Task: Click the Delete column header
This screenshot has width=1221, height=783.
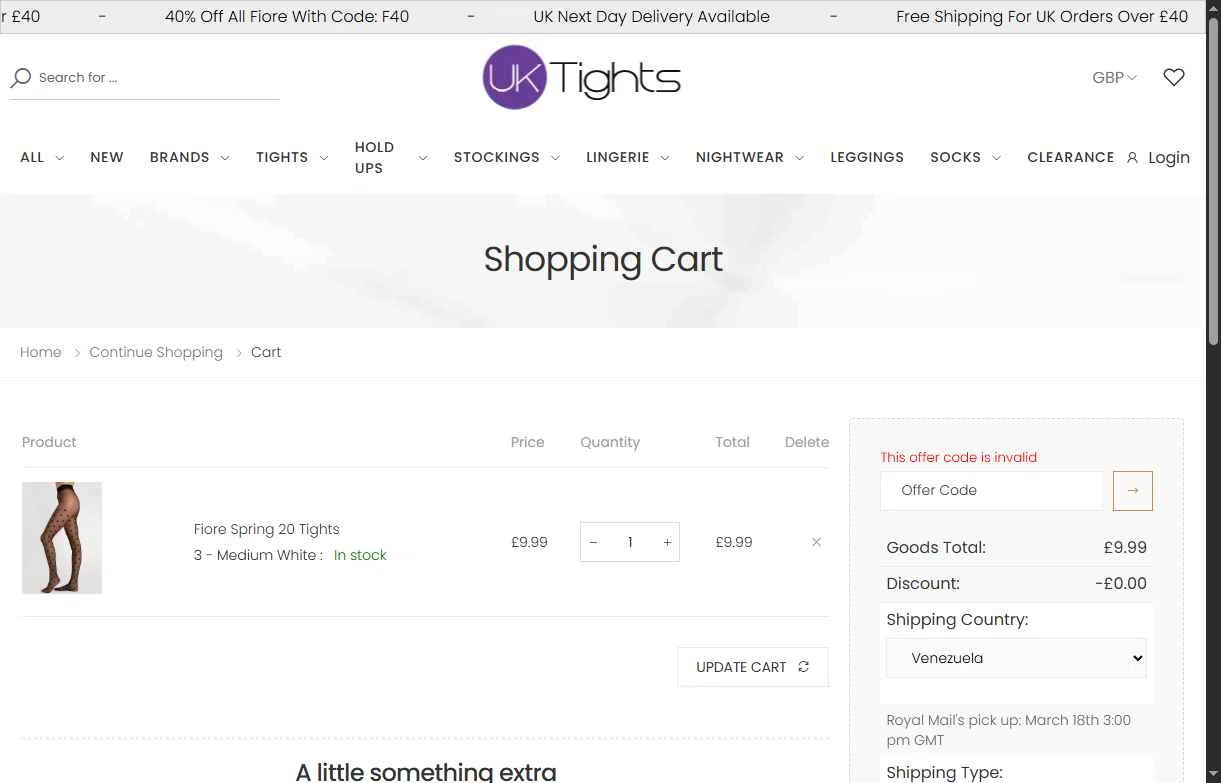Action: coord(807,442)
